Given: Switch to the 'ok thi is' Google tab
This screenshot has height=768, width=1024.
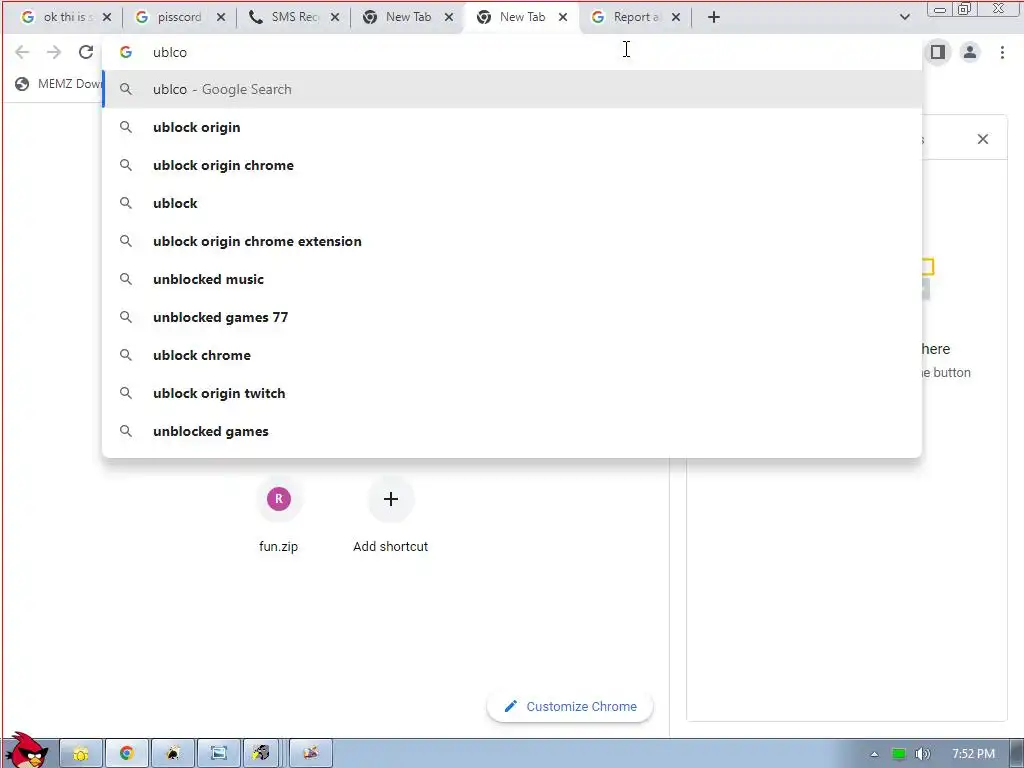Looking at the screenshot, I should [59, 18].
